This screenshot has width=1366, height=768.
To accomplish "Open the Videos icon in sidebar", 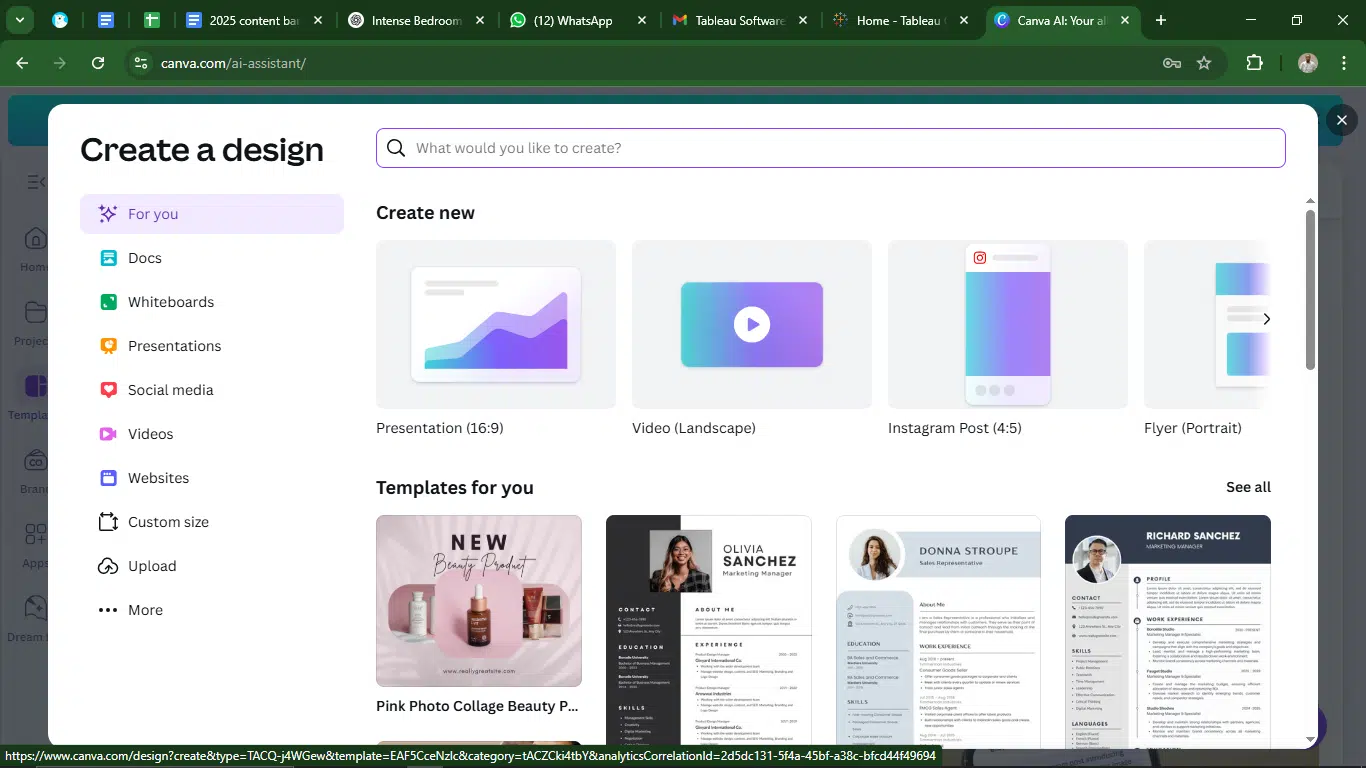I will pos(108,434).
